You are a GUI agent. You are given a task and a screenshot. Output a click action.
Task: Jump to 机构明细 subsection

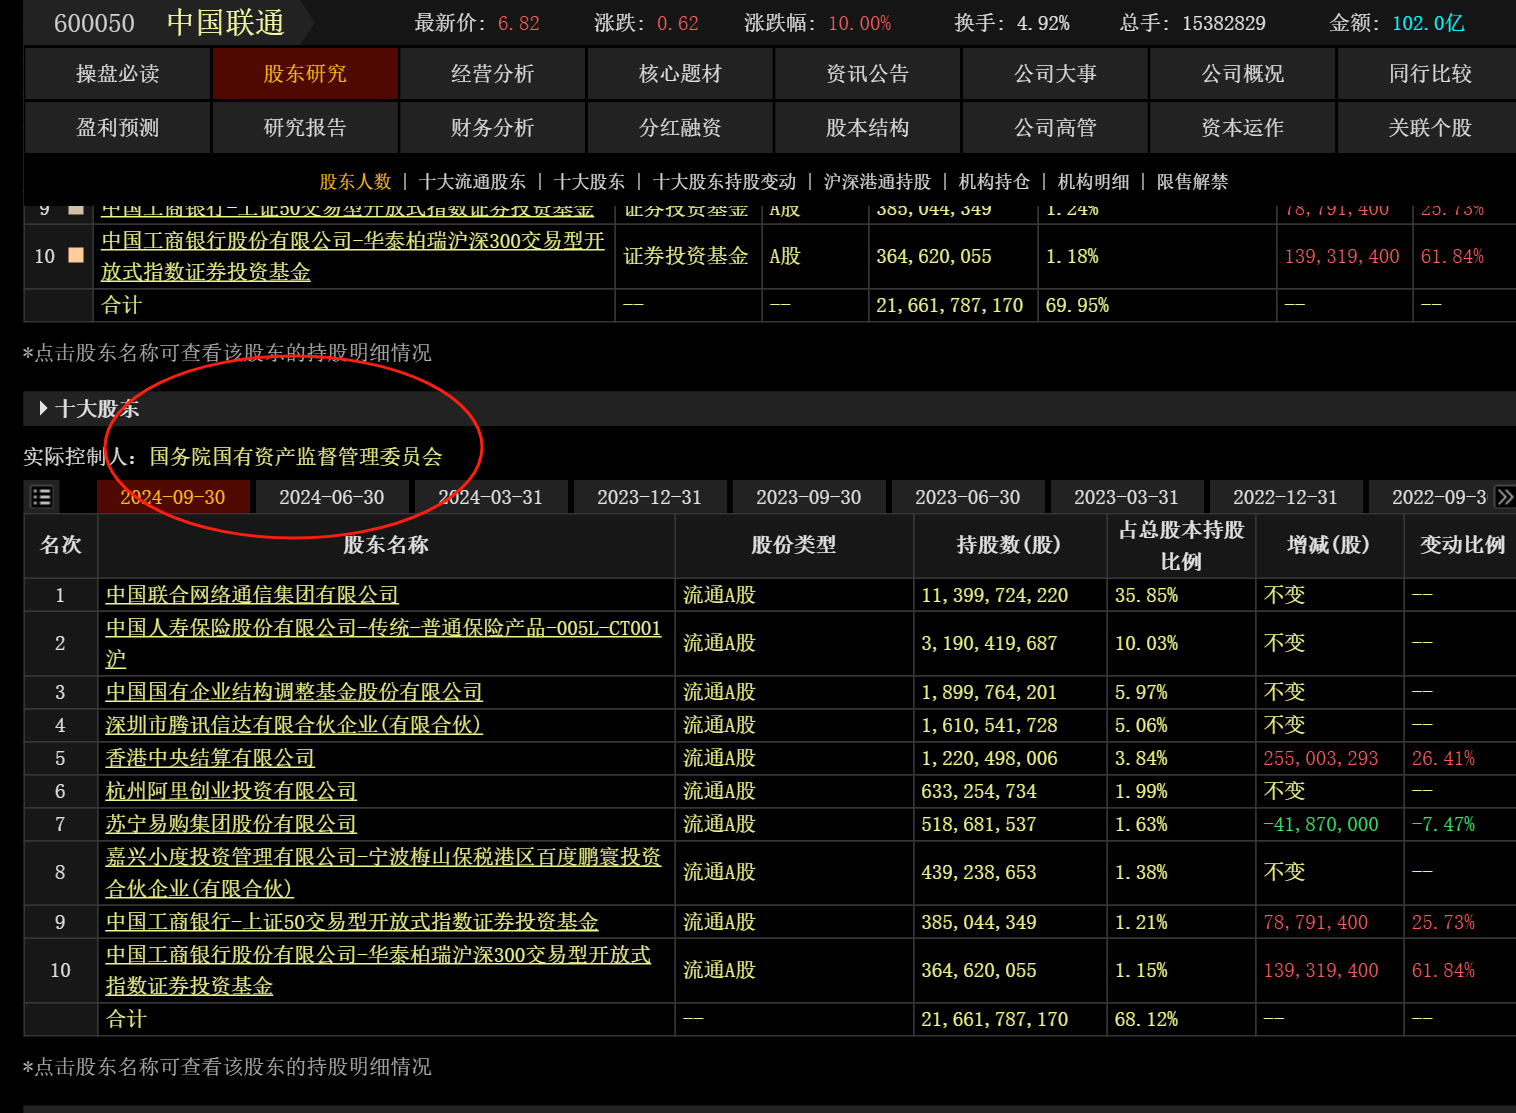[1094, 182]
